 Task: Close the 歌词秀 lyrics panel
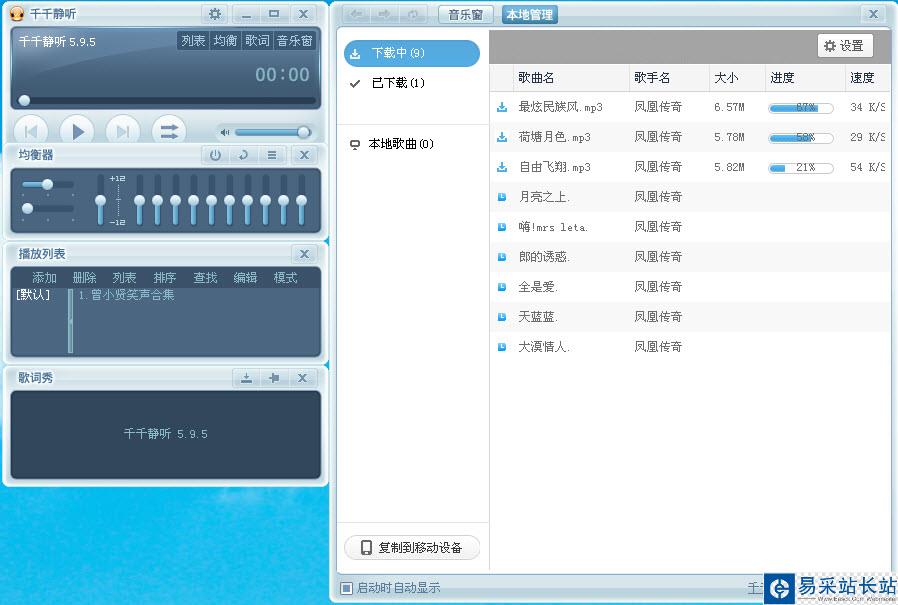[302, 378]
